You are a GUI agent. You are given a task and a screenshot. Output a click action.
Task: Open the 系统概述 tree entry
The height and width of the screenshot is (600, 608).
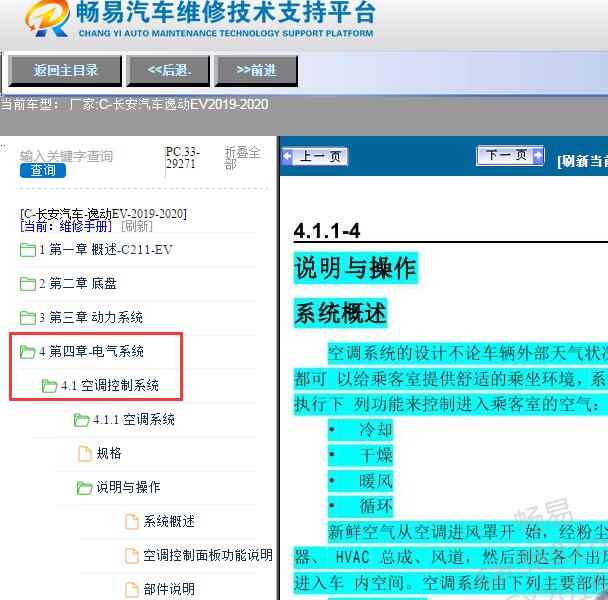(x=169, y=521)
